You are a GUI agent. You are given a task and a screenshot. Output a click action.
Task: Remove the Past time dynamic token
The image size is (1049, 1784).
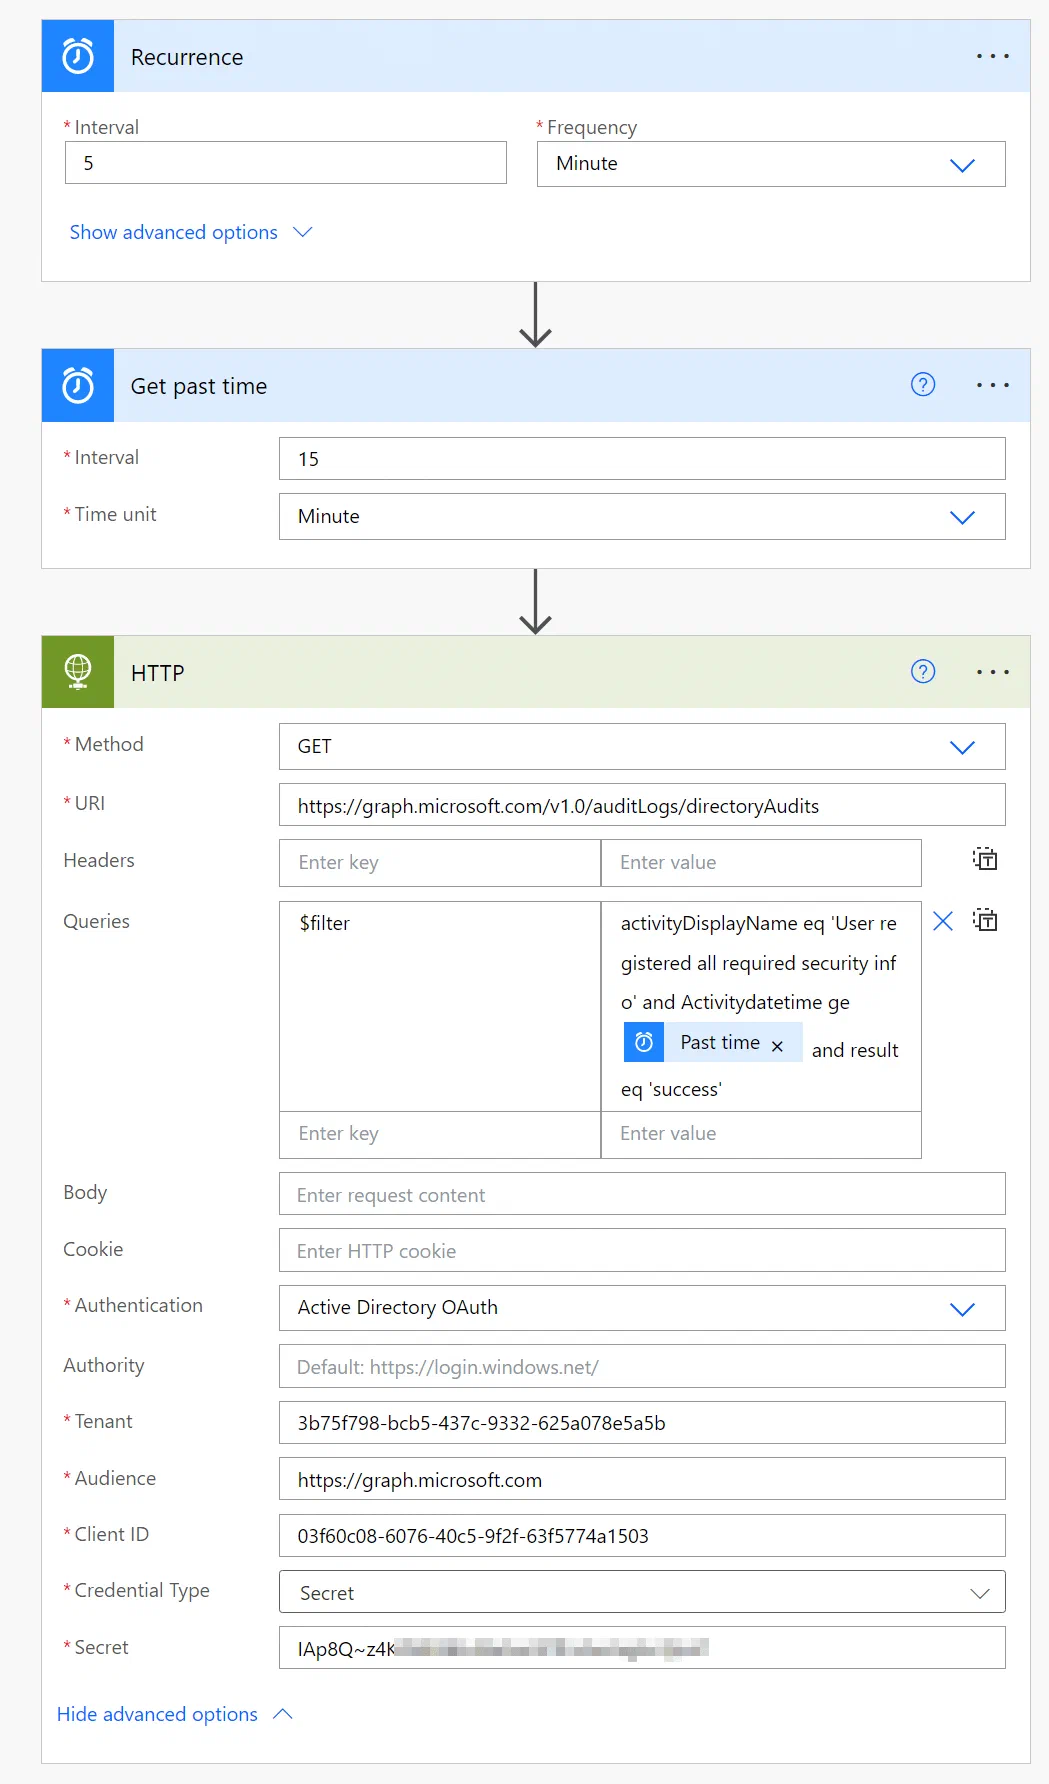tap(777, 1046)
